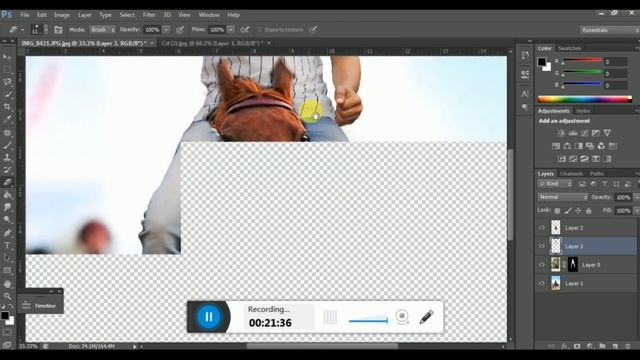Viewport: 640px width, 360px height.
Task: Select the Move tool
Action: [x=7, y=57]
